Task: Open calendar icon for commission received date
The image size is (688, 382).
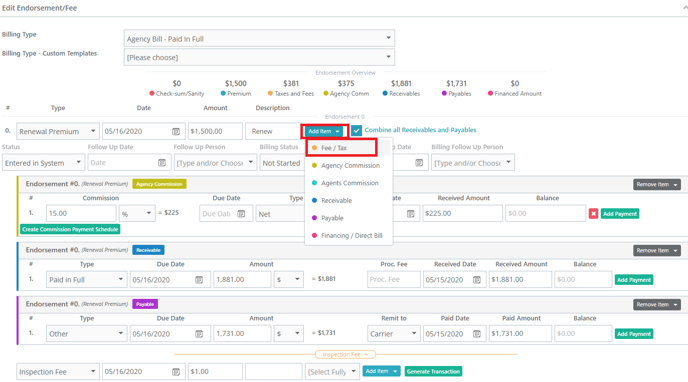Action: (x=410, y=214)
